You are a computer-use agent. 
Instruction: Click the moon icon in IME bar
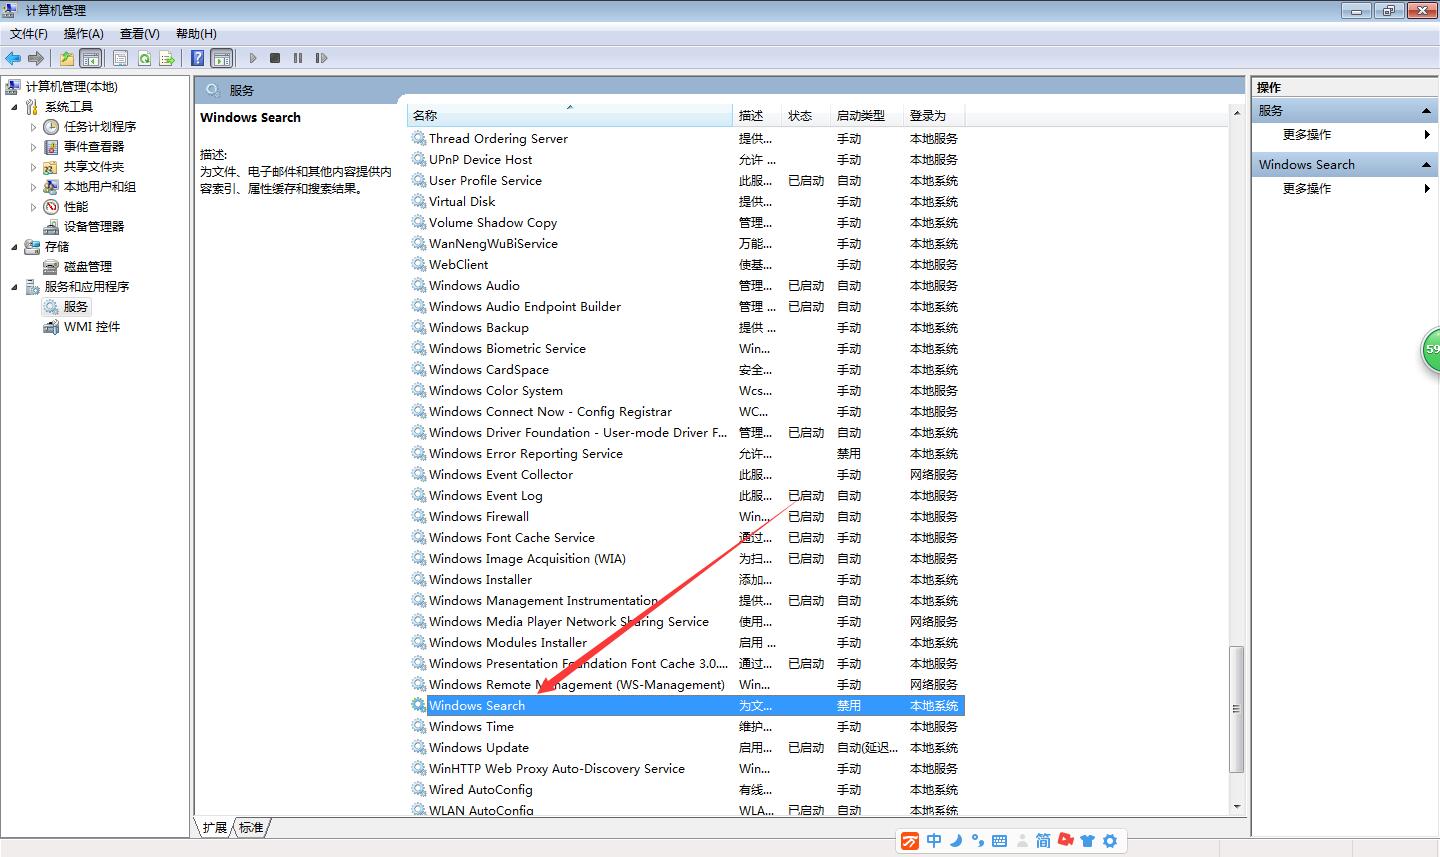click(x=956, y=841)
